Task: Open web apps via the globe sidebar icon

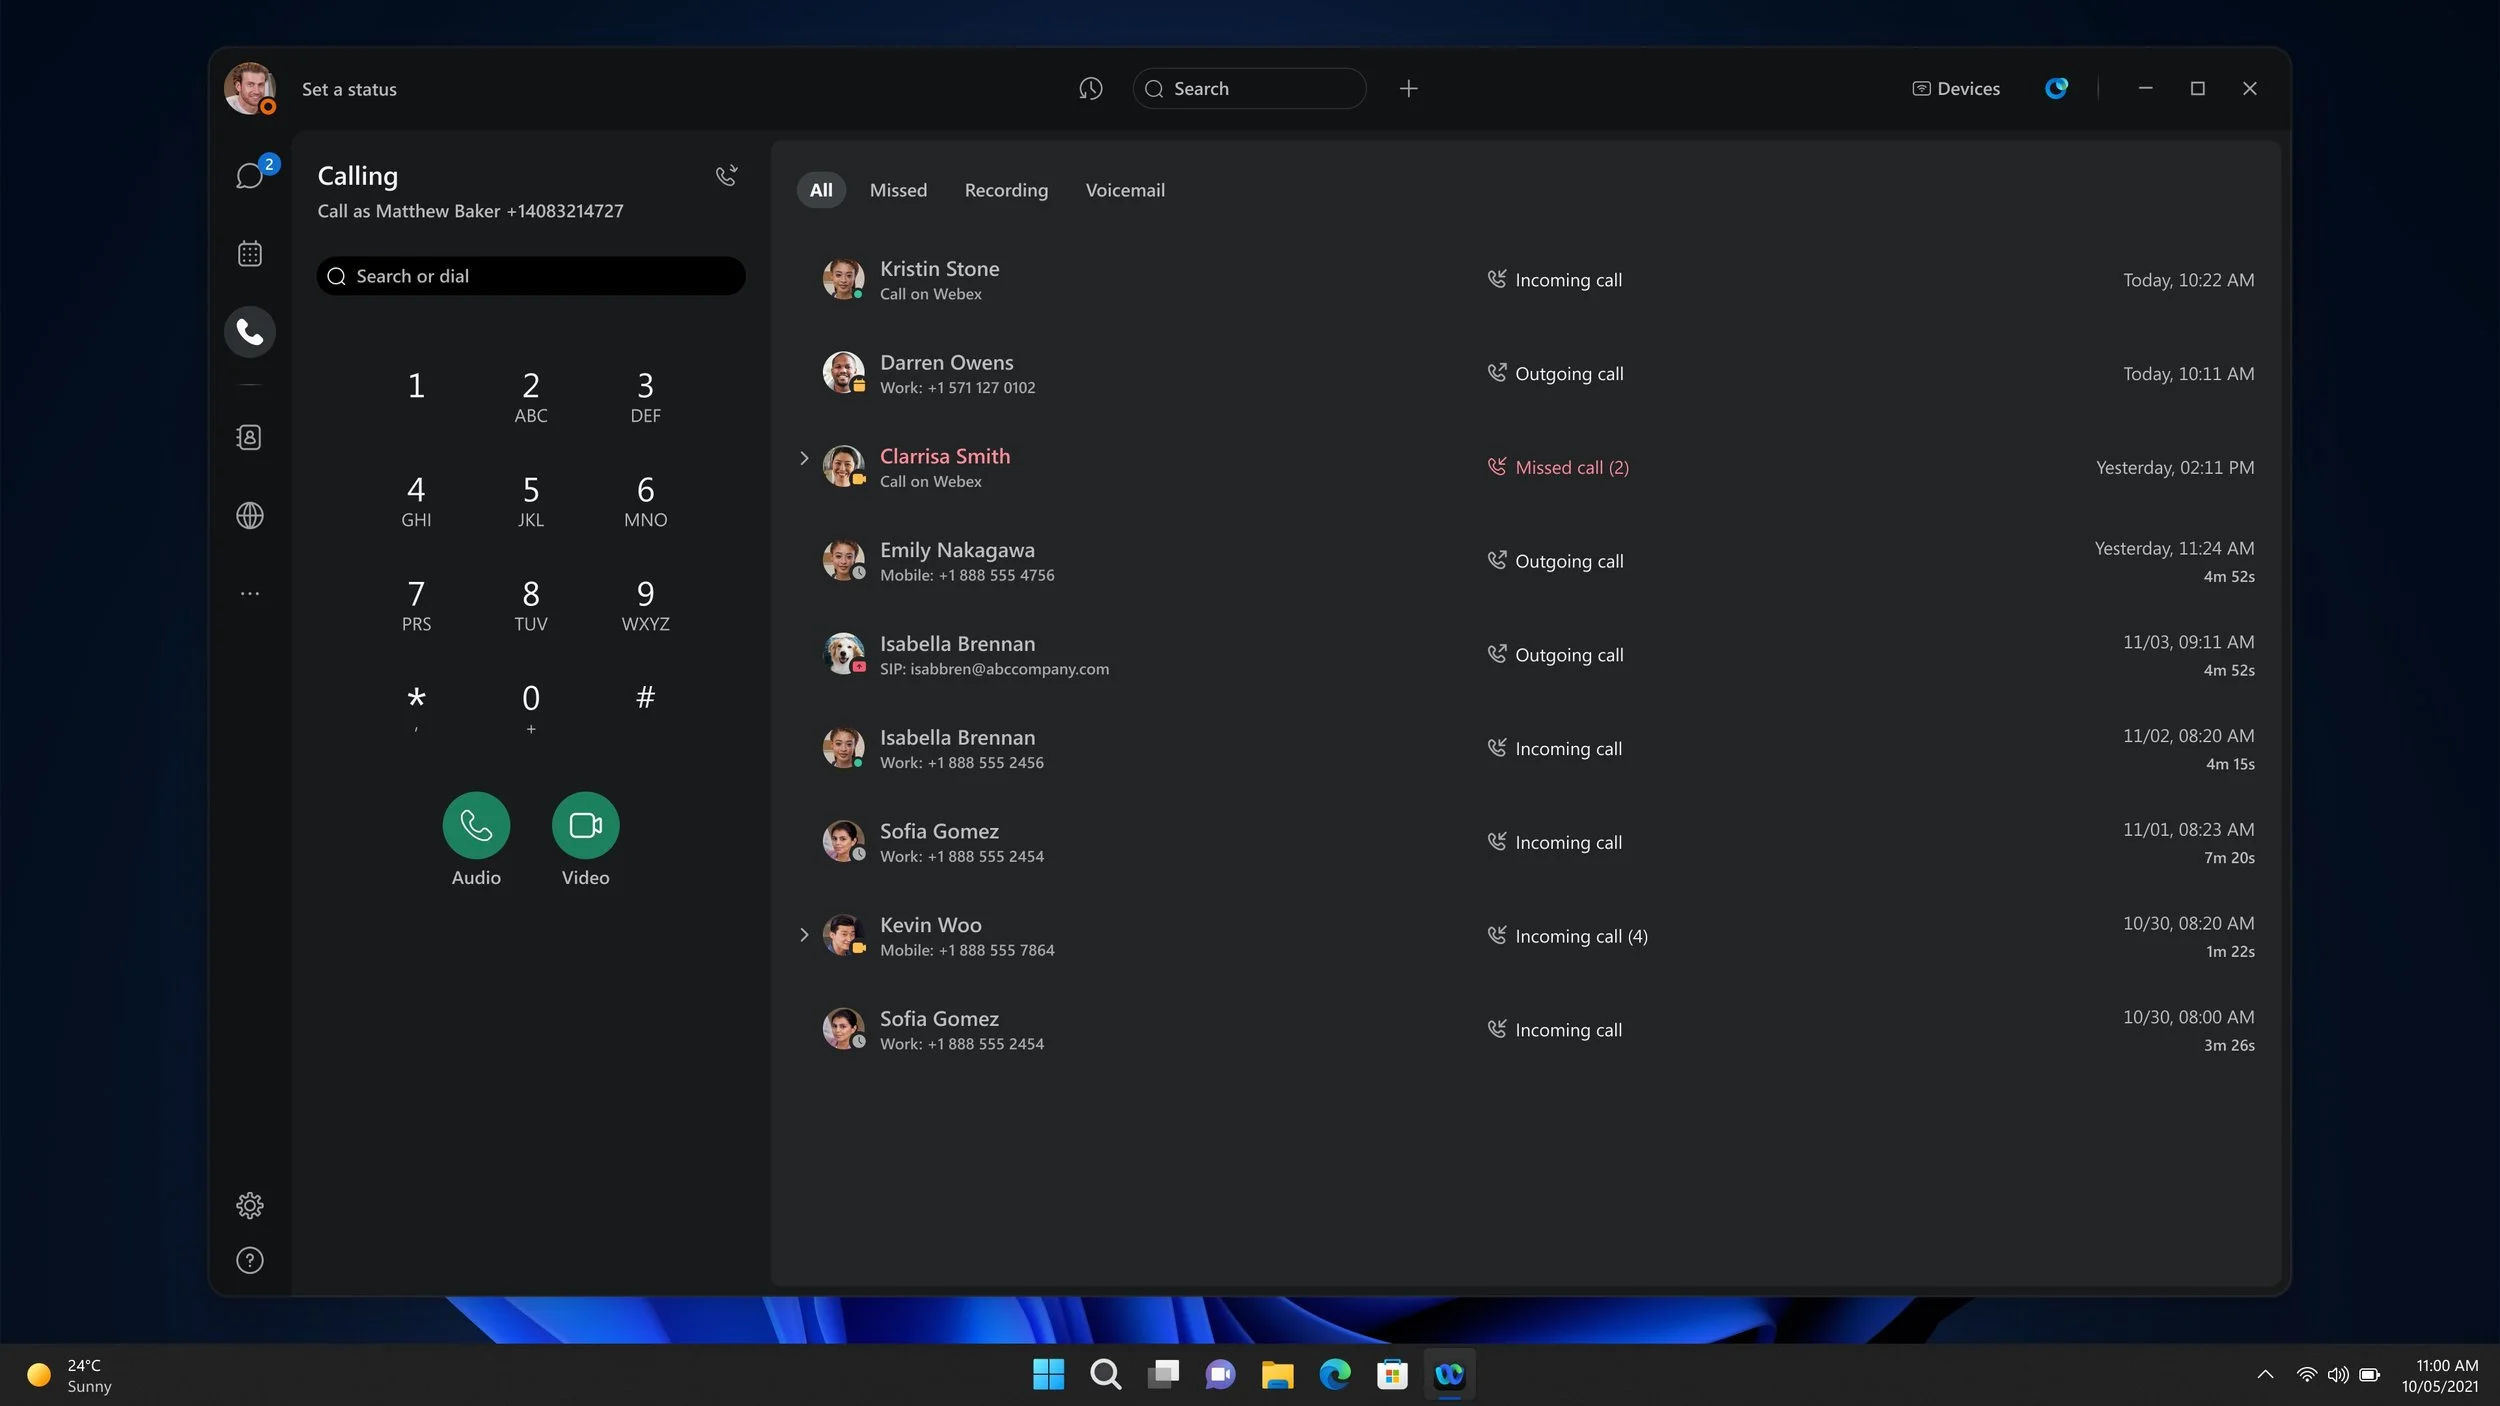Action: coord(249,515)
